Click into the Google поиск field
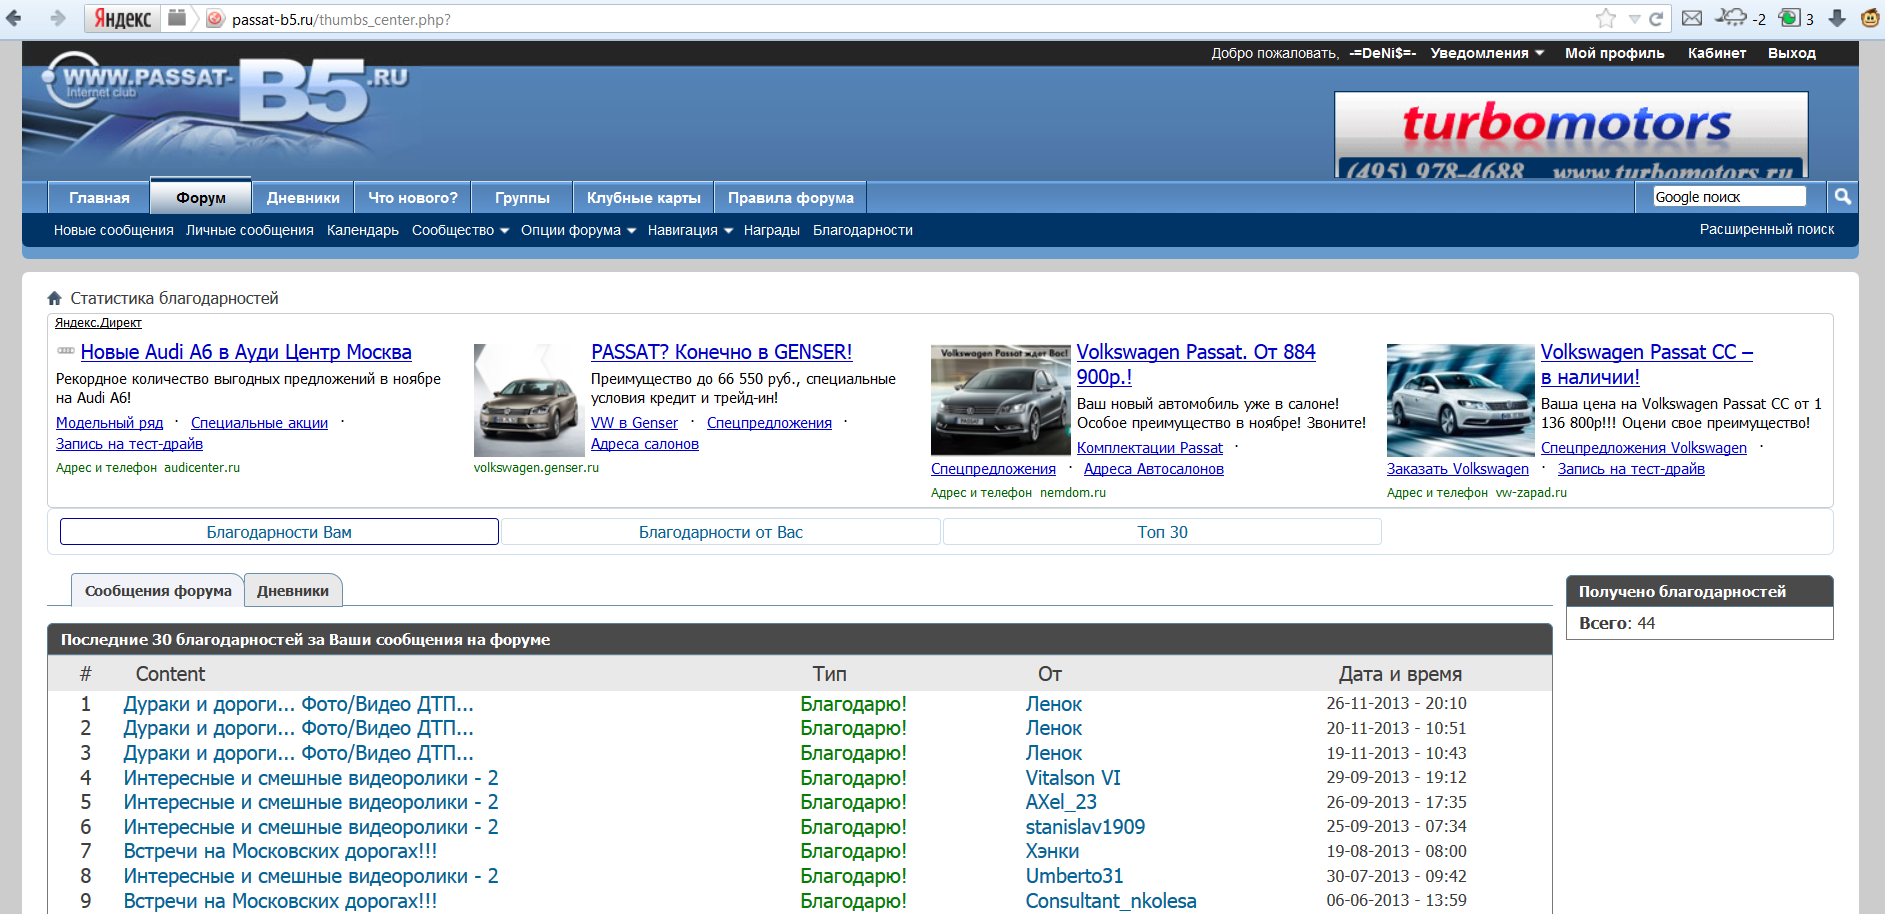This screenshot has width=1890, height=914. point(1728,197)
